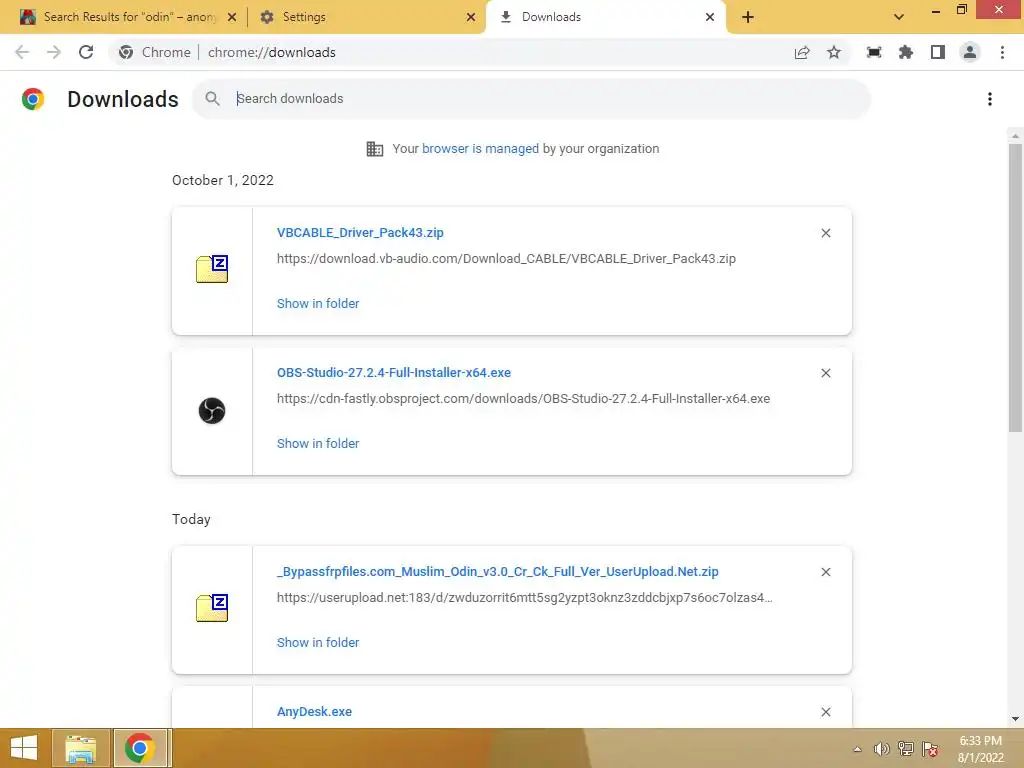
Task: Toggle the browser side panel icon
Action: pos(938,52)
